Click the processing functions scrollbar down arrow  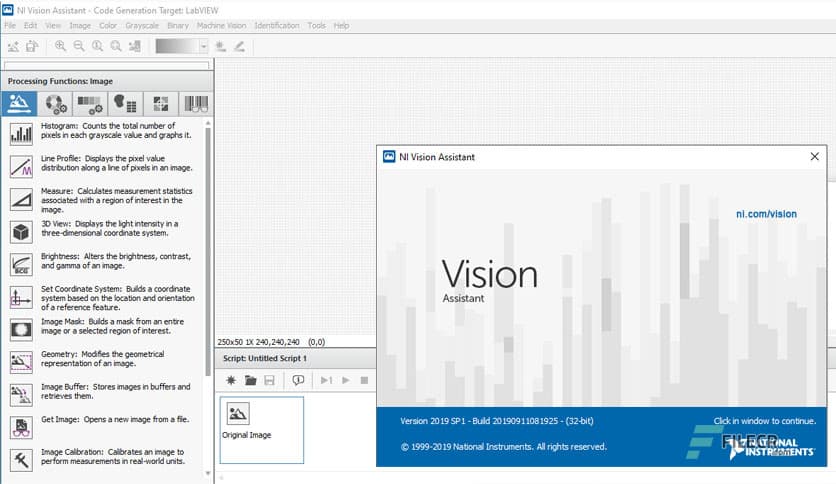point(208,473)
